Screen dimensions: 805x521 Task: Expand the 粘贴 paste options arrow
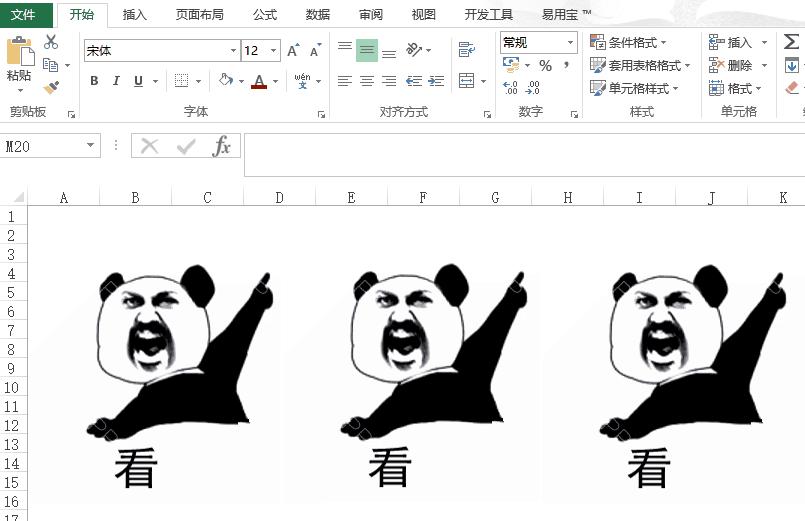click(21, 90)
